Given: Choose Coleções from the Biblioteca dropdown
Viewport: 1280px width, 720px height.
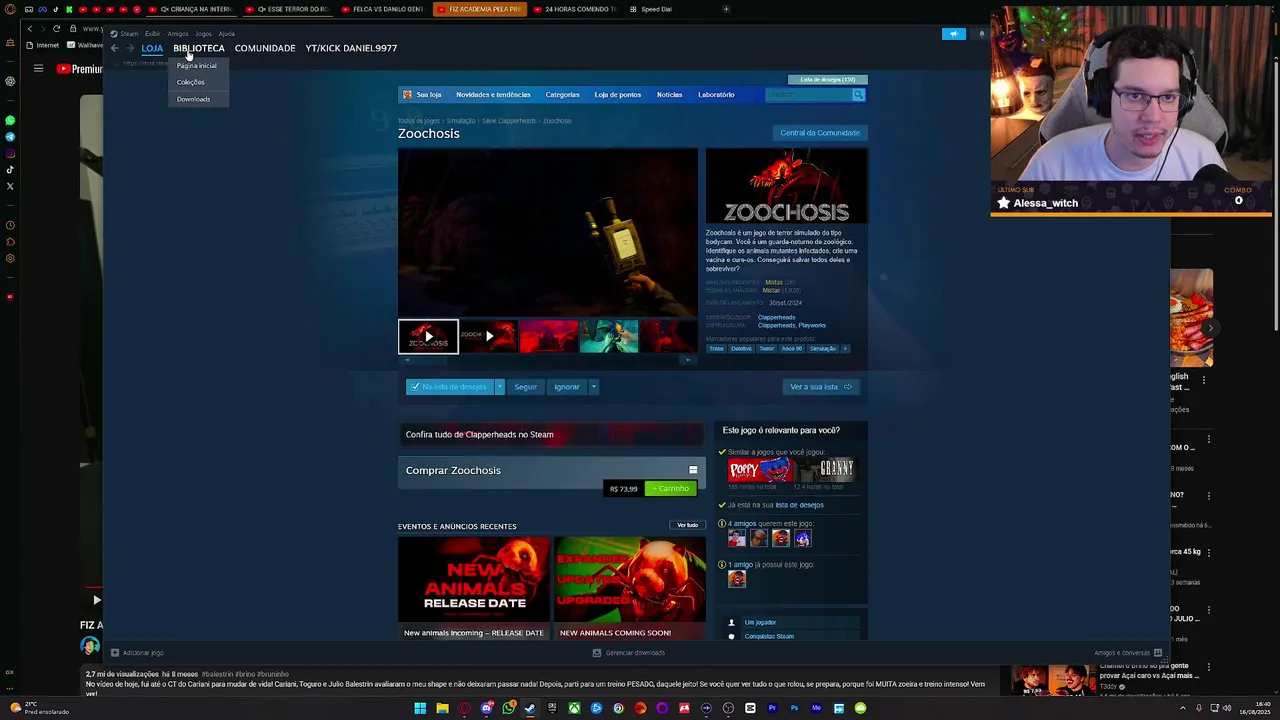Looking at the screenshot, I should coord(191,82).
